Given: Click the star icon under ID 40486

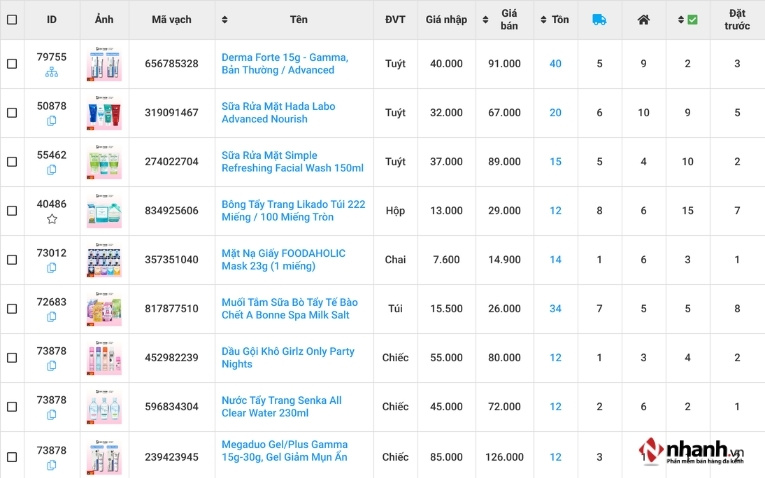Looking at the screenshot, I should [x=52, y=219].
